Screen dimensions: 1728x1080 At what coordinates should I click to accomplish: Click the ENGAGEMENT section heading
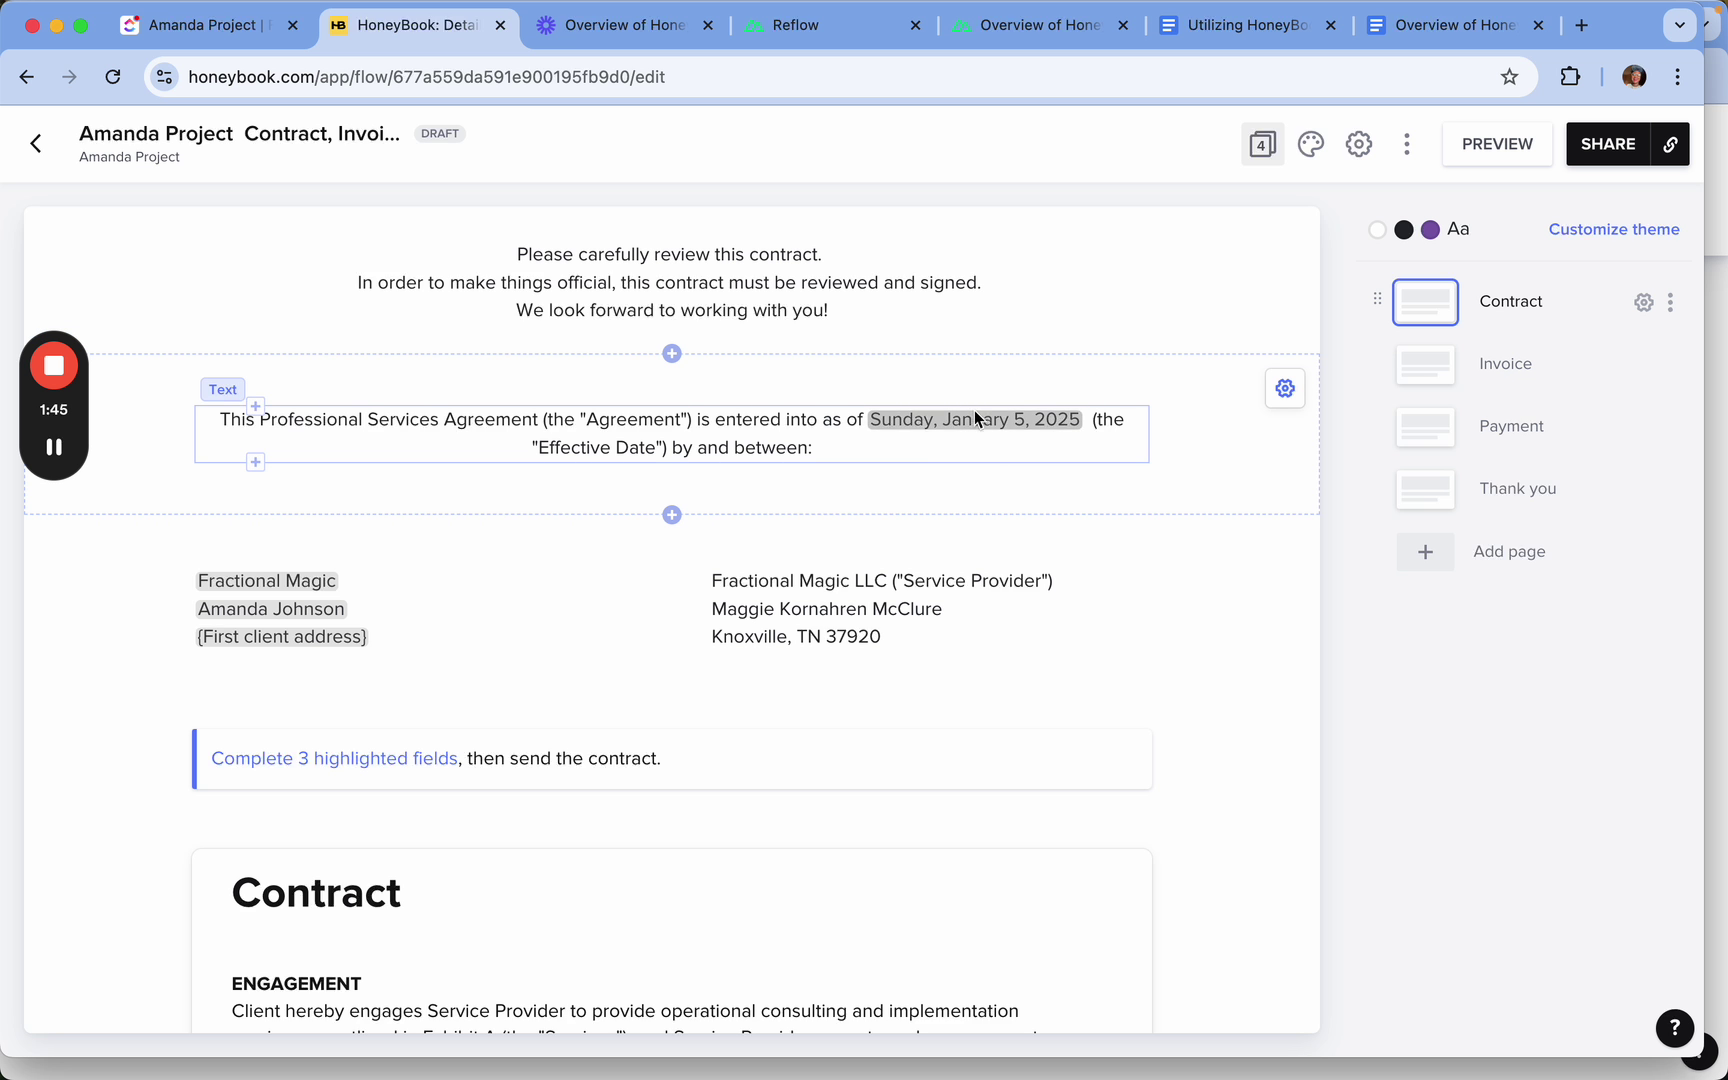click(296, 984)
